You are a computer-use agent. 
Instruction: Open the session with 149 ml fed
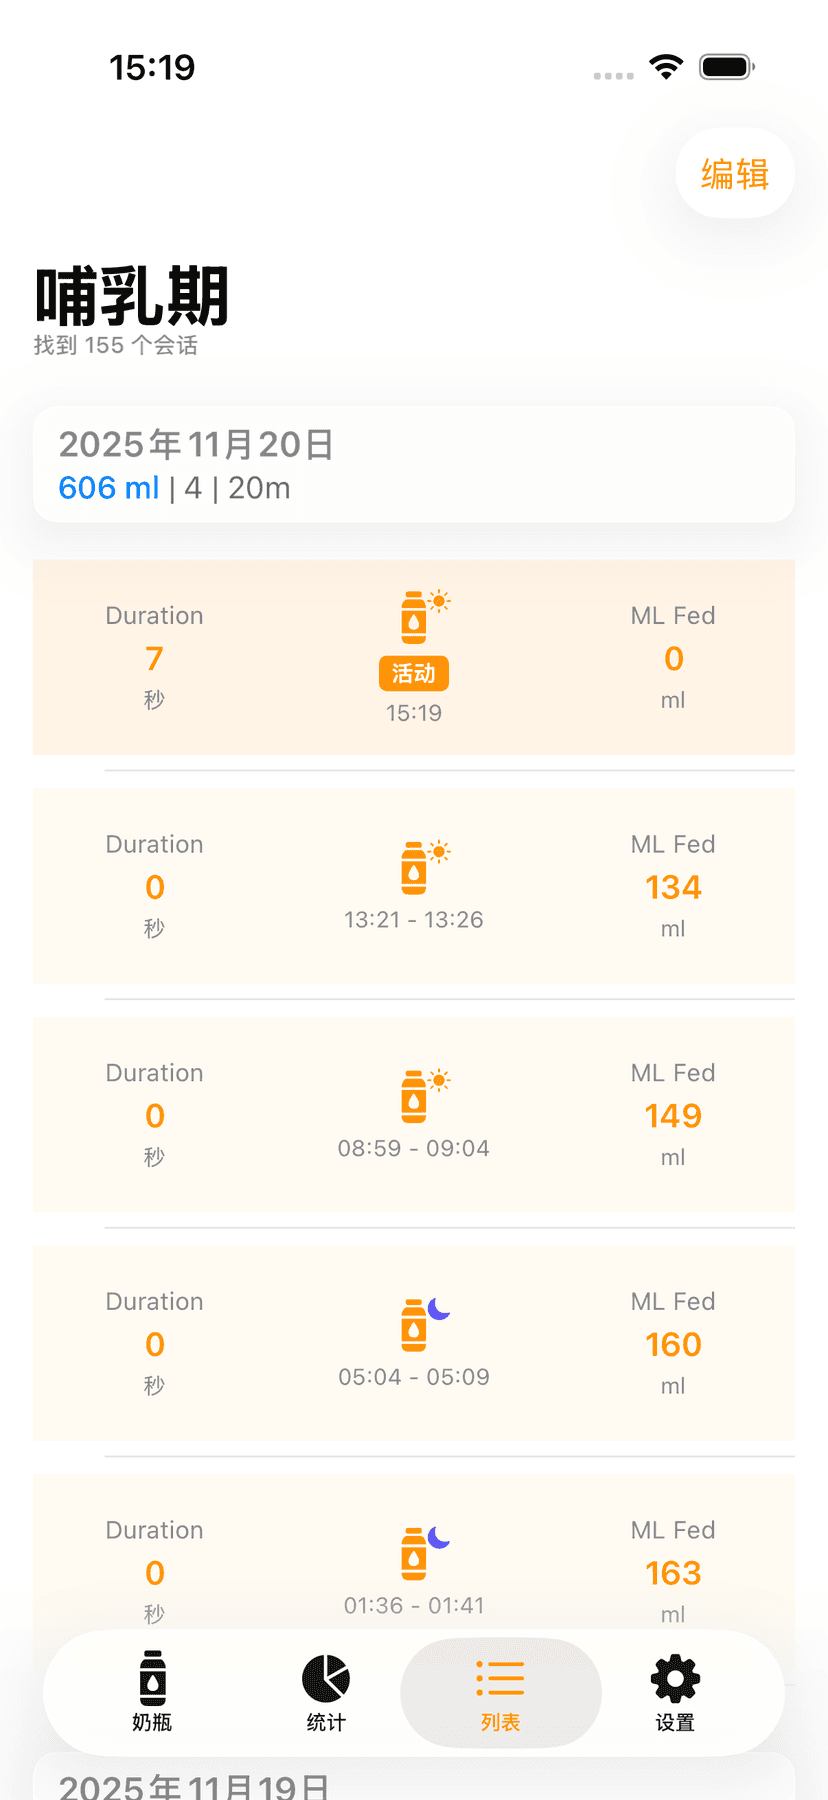[673, 1116]
